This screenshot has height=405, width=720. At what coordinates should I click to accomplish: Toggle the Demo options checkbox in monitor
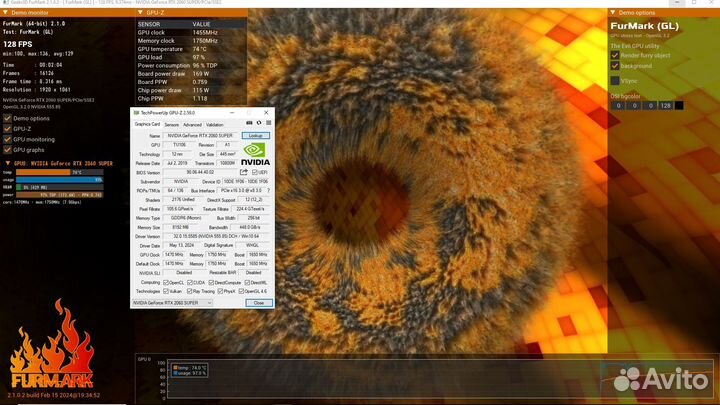7,118
